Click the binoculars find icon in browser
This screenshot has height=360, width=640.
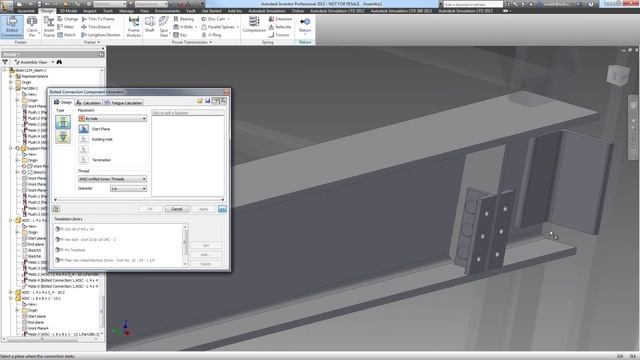(59, 62)
